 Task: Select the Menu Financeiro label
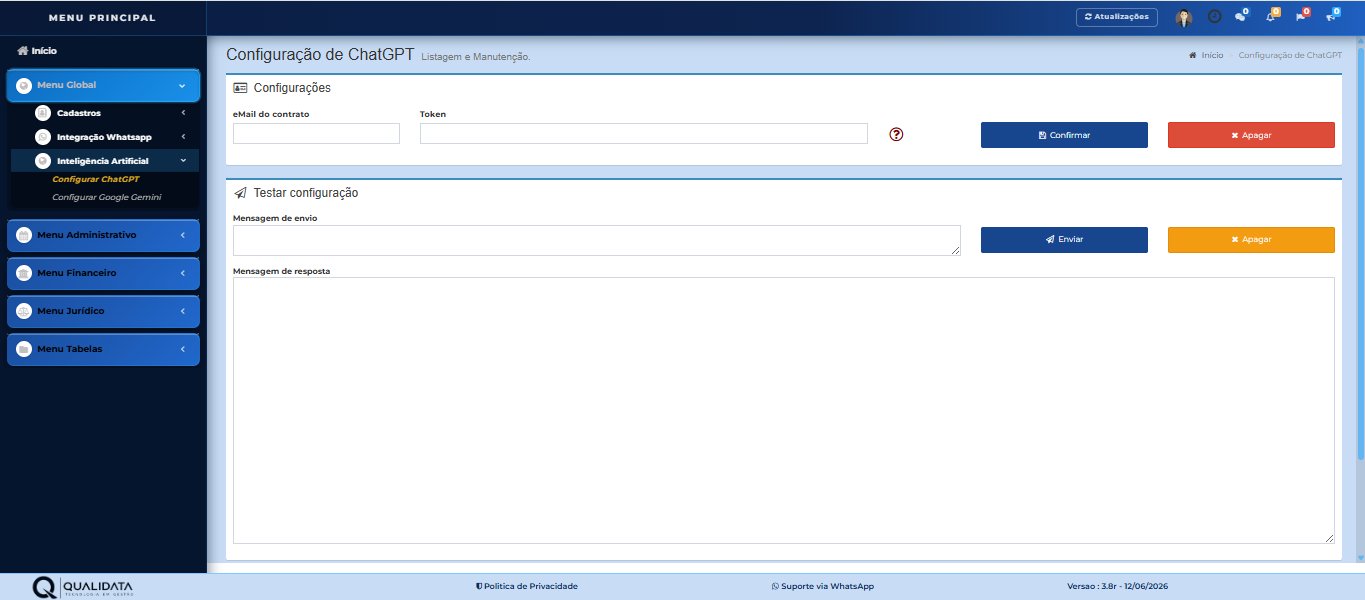(77, 273)
